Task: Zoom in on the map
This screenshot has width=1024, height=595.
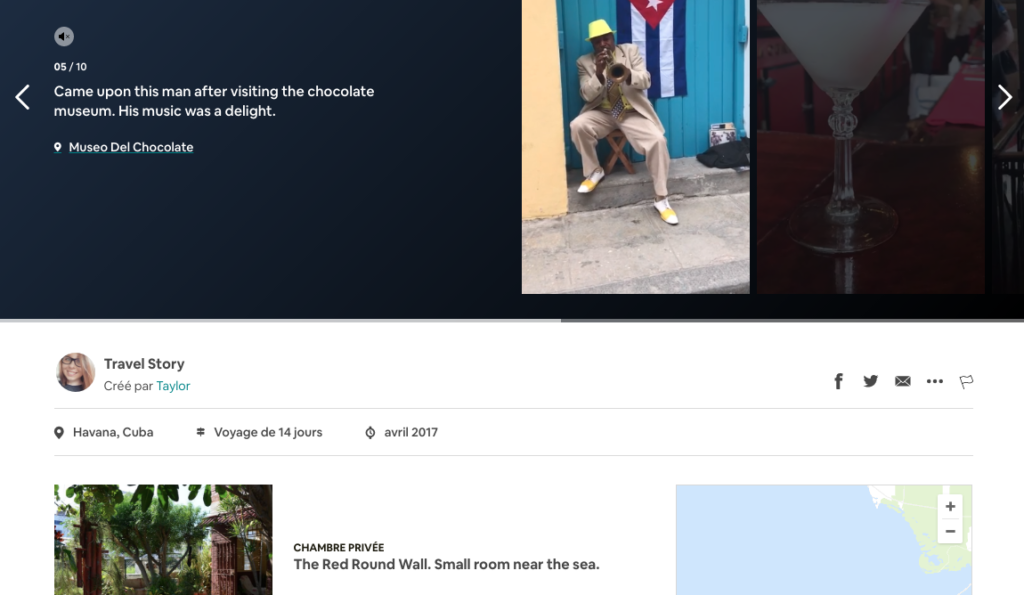Action: (950, 506)
